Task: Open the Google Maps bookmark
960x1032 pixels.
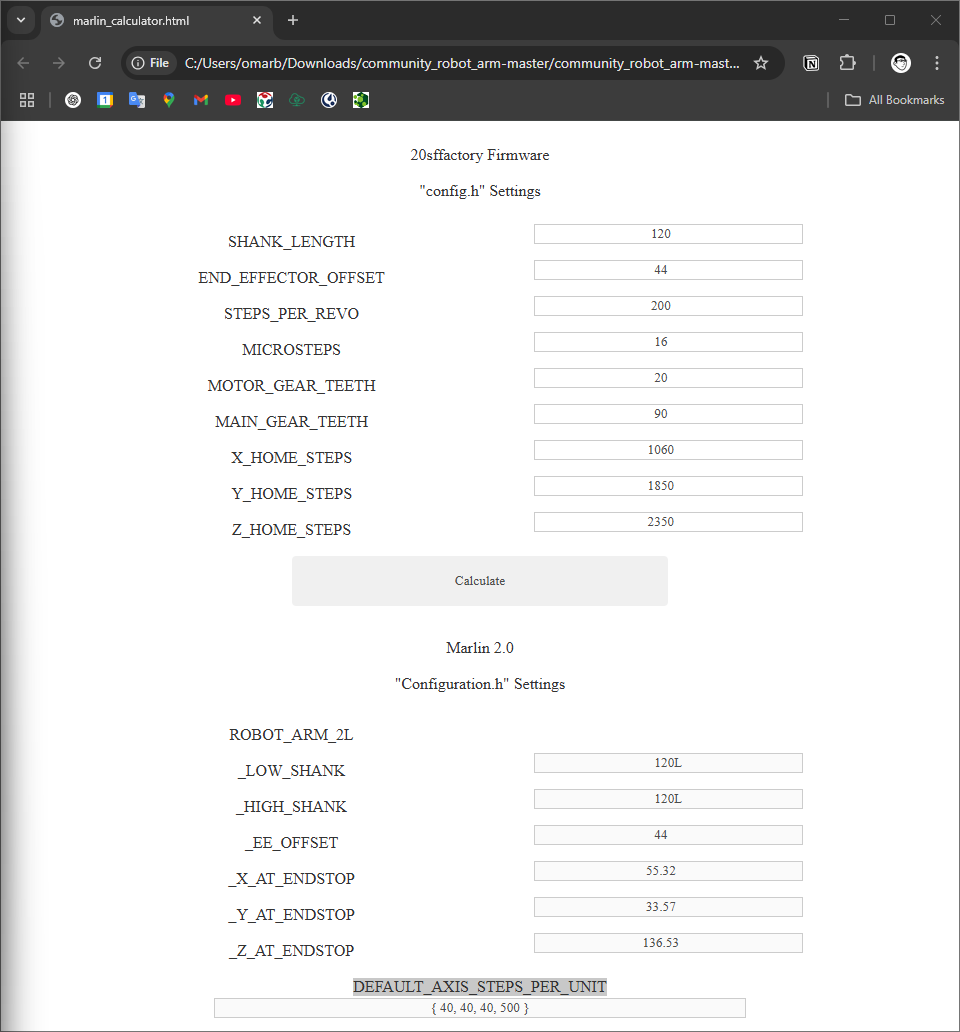Action: tap(169, 100)
